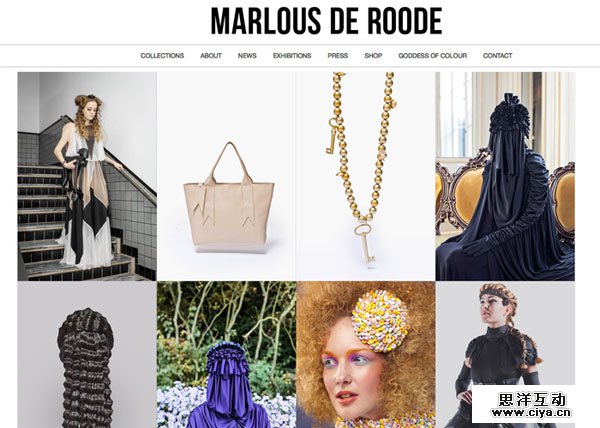Open the staircase dress model photo
Screen dimensions: 600x428
[87, 176]
